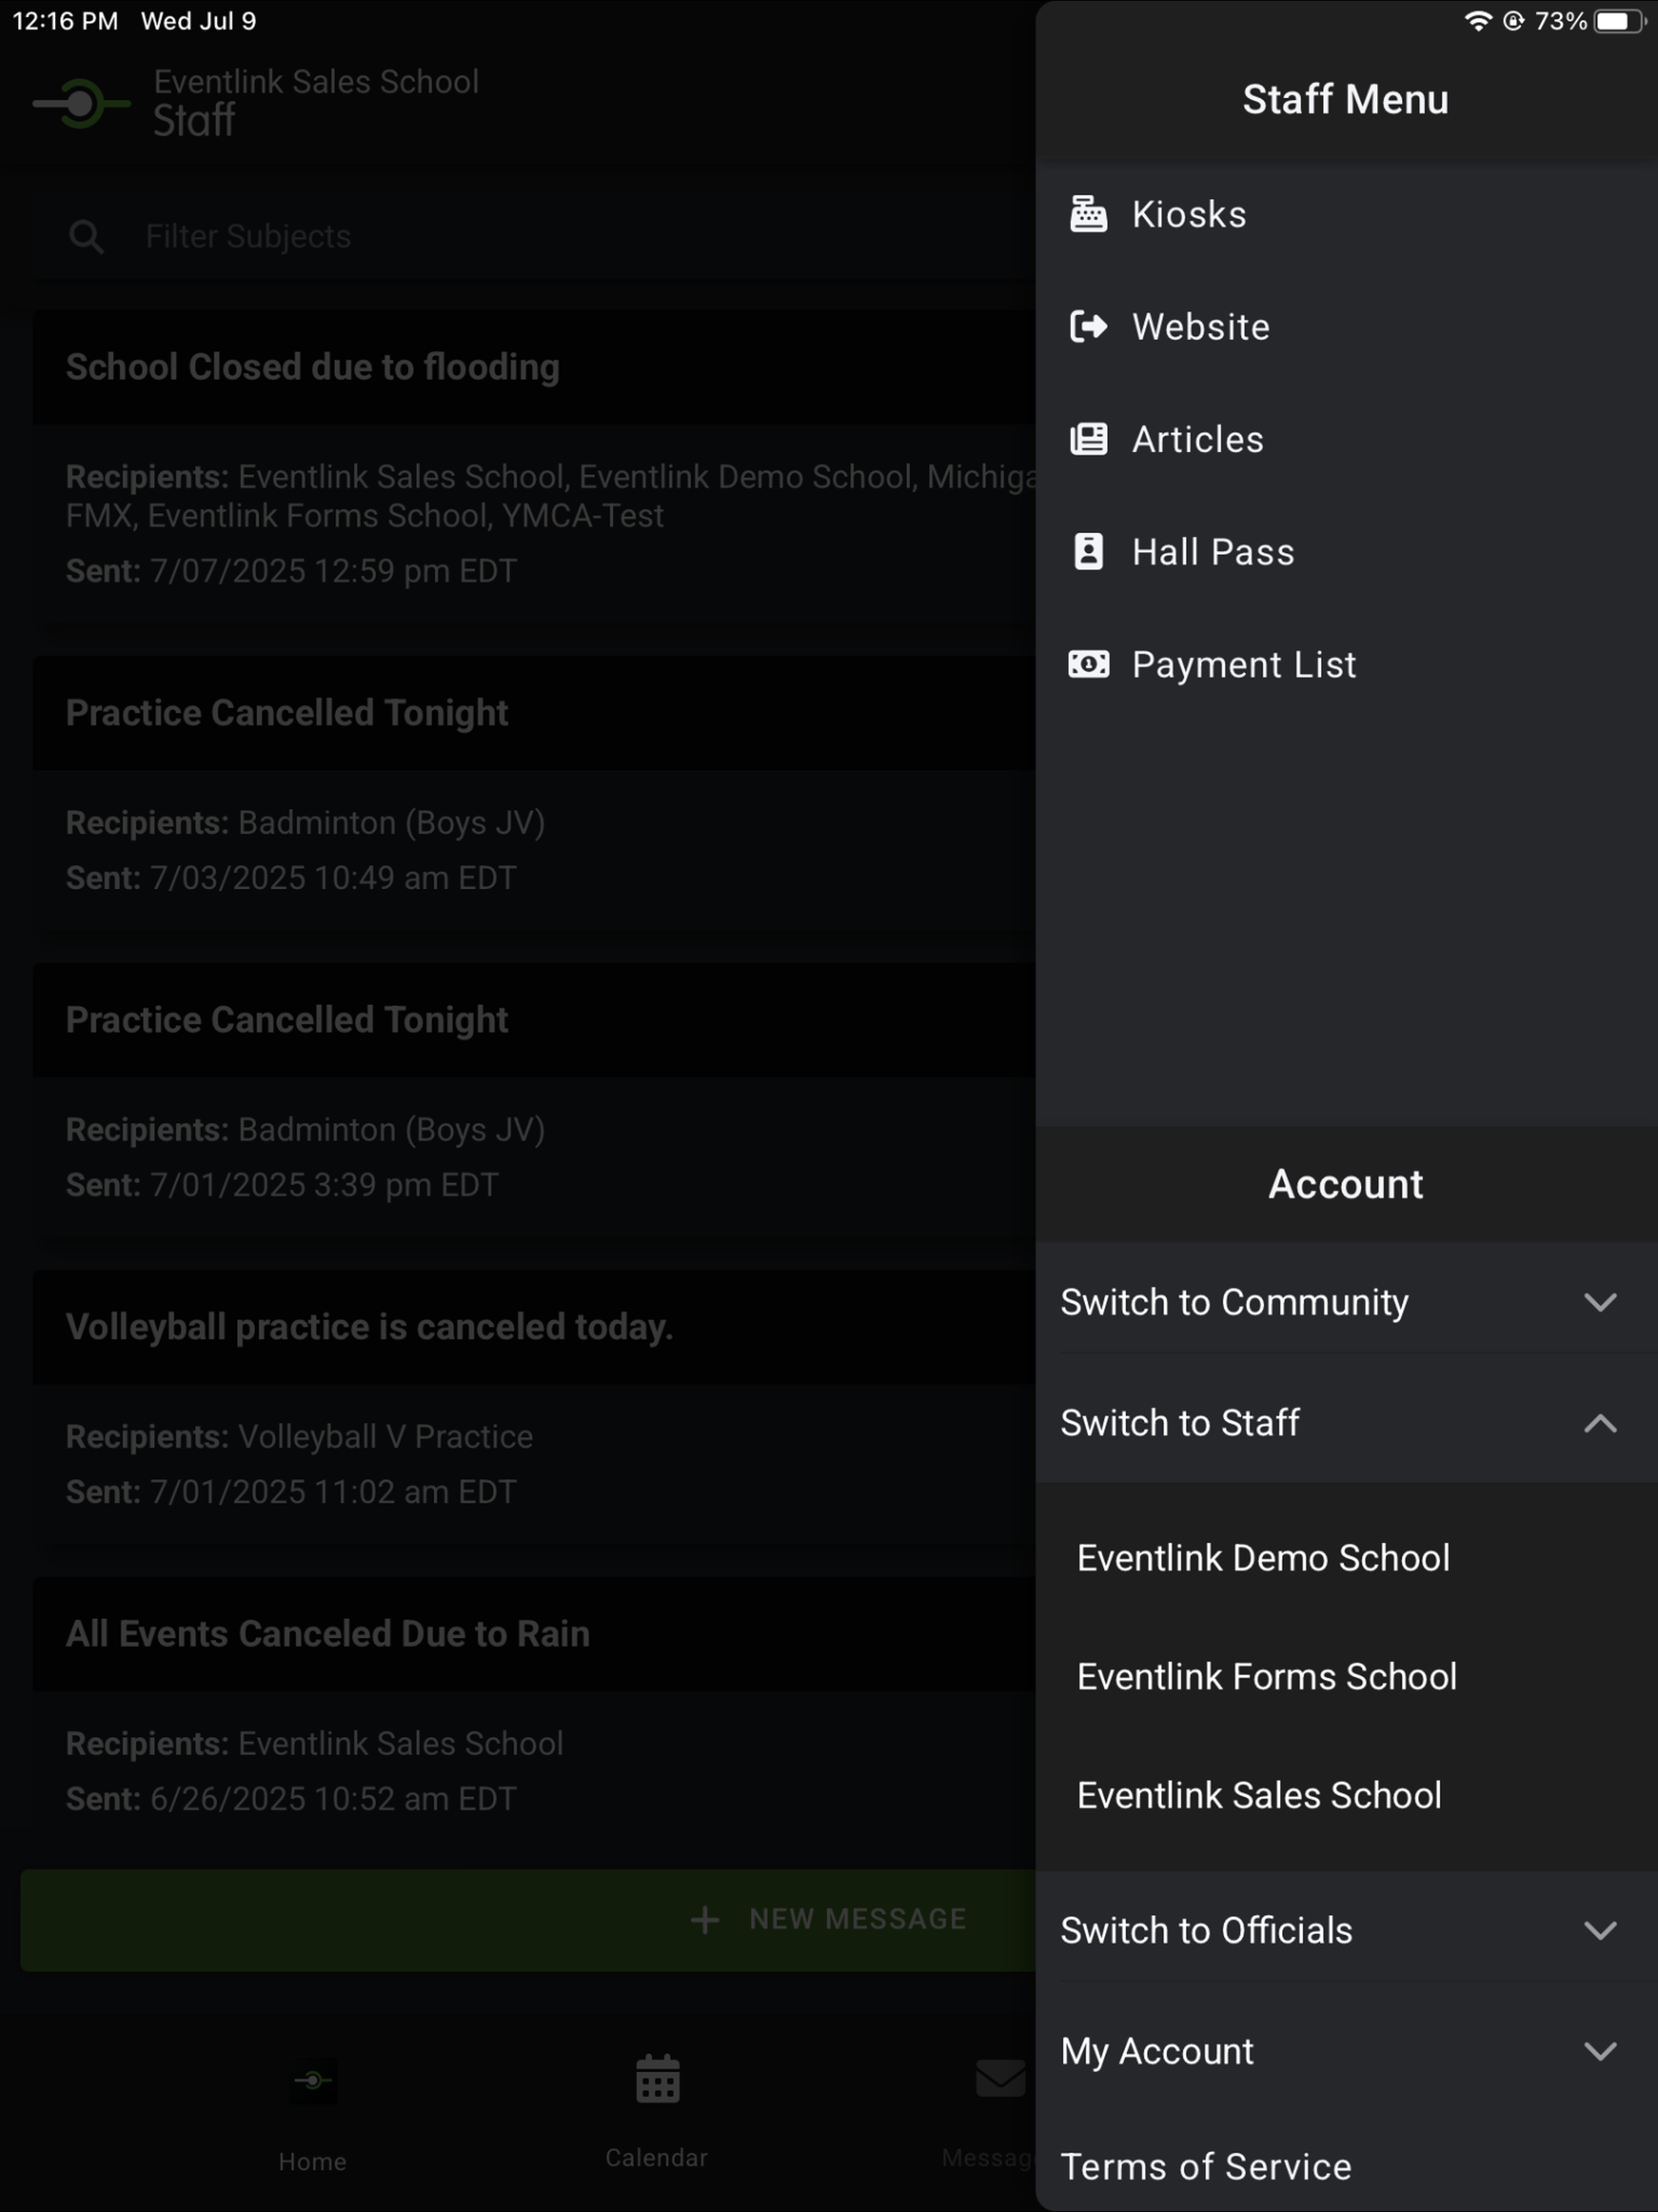
Task: Open Payment List menu entry
Action: click(x=1346, y=665)
